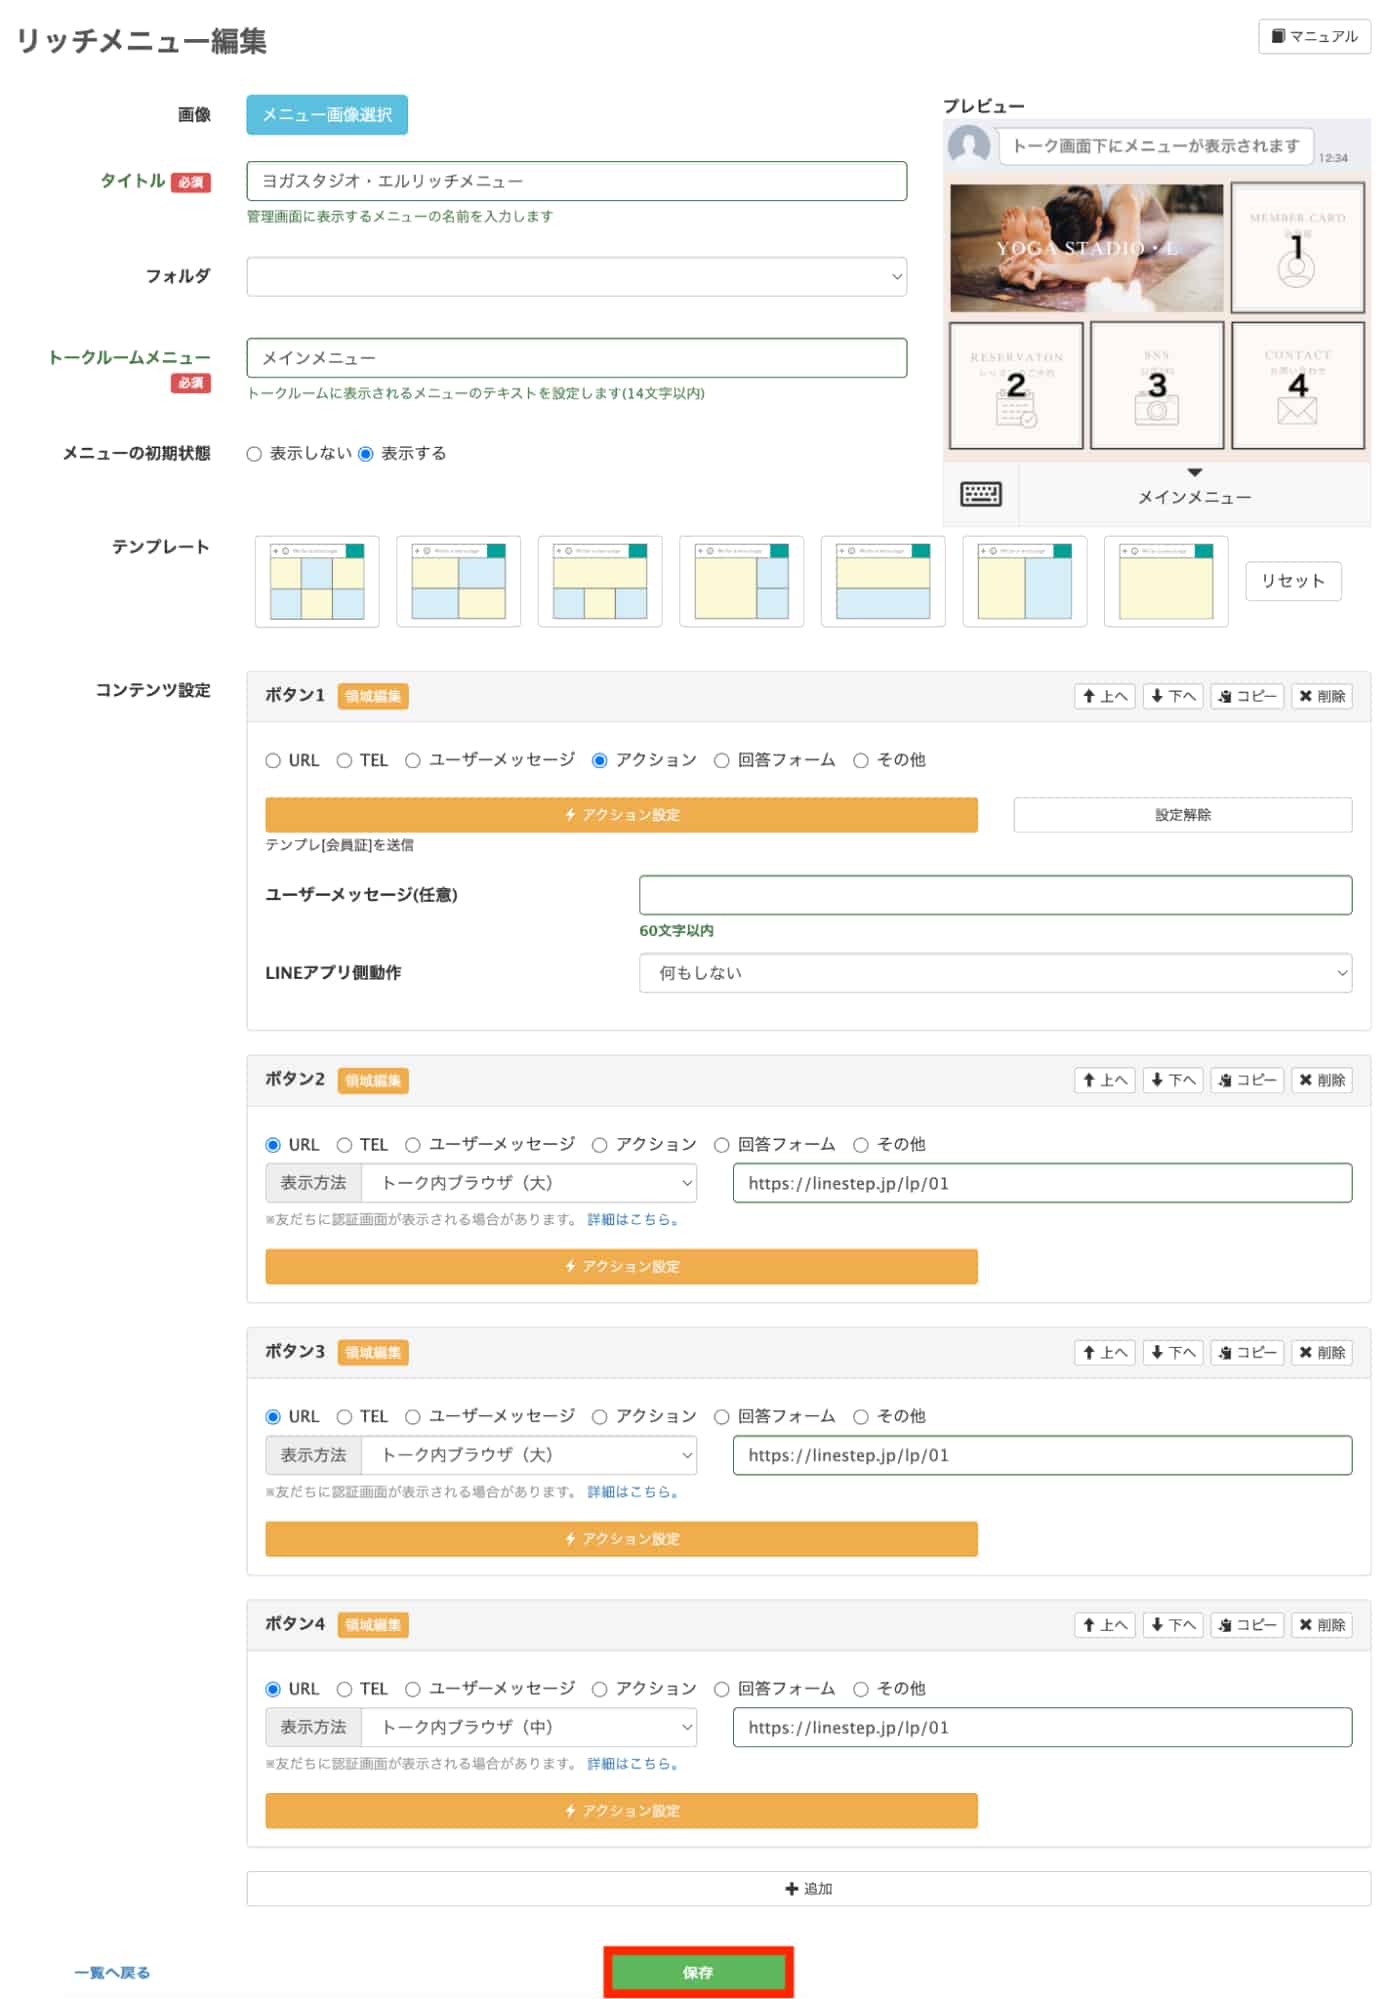Open 表示方法 dropdown in ボタン3
Screen dimensions: 1389x1999
pyautogui.click(x=529, y=1456)
